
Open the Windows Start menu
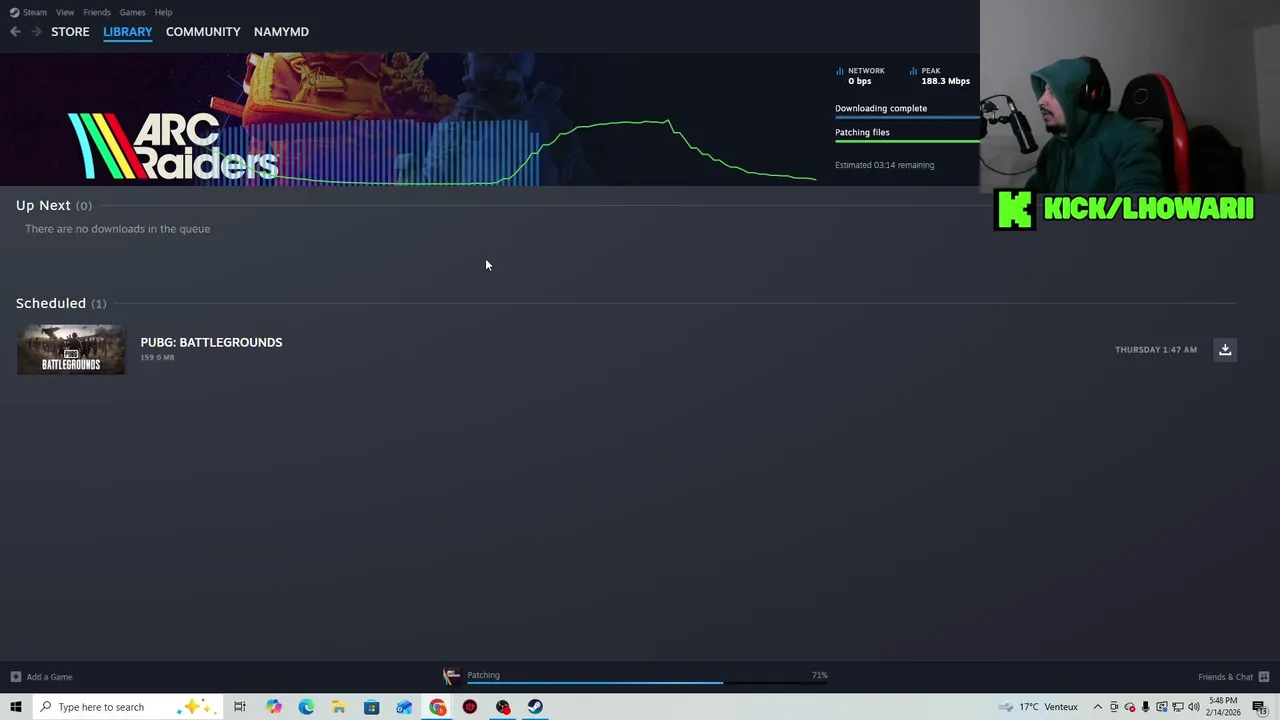click(15, 707)
